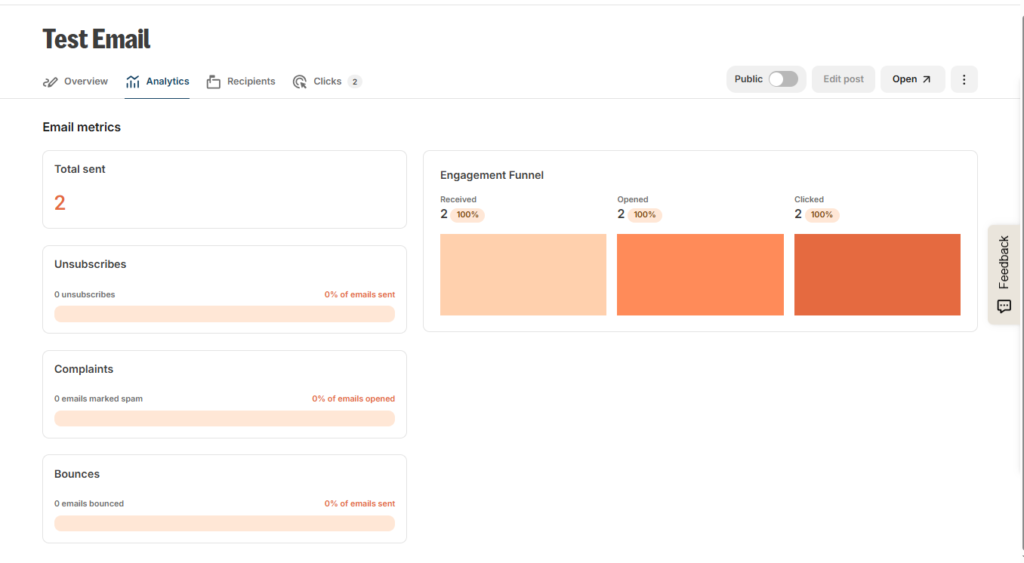The width and height of the screenshot is (1024, 563).
Task: Click the Total sent card title
Action: click(80, 169)
